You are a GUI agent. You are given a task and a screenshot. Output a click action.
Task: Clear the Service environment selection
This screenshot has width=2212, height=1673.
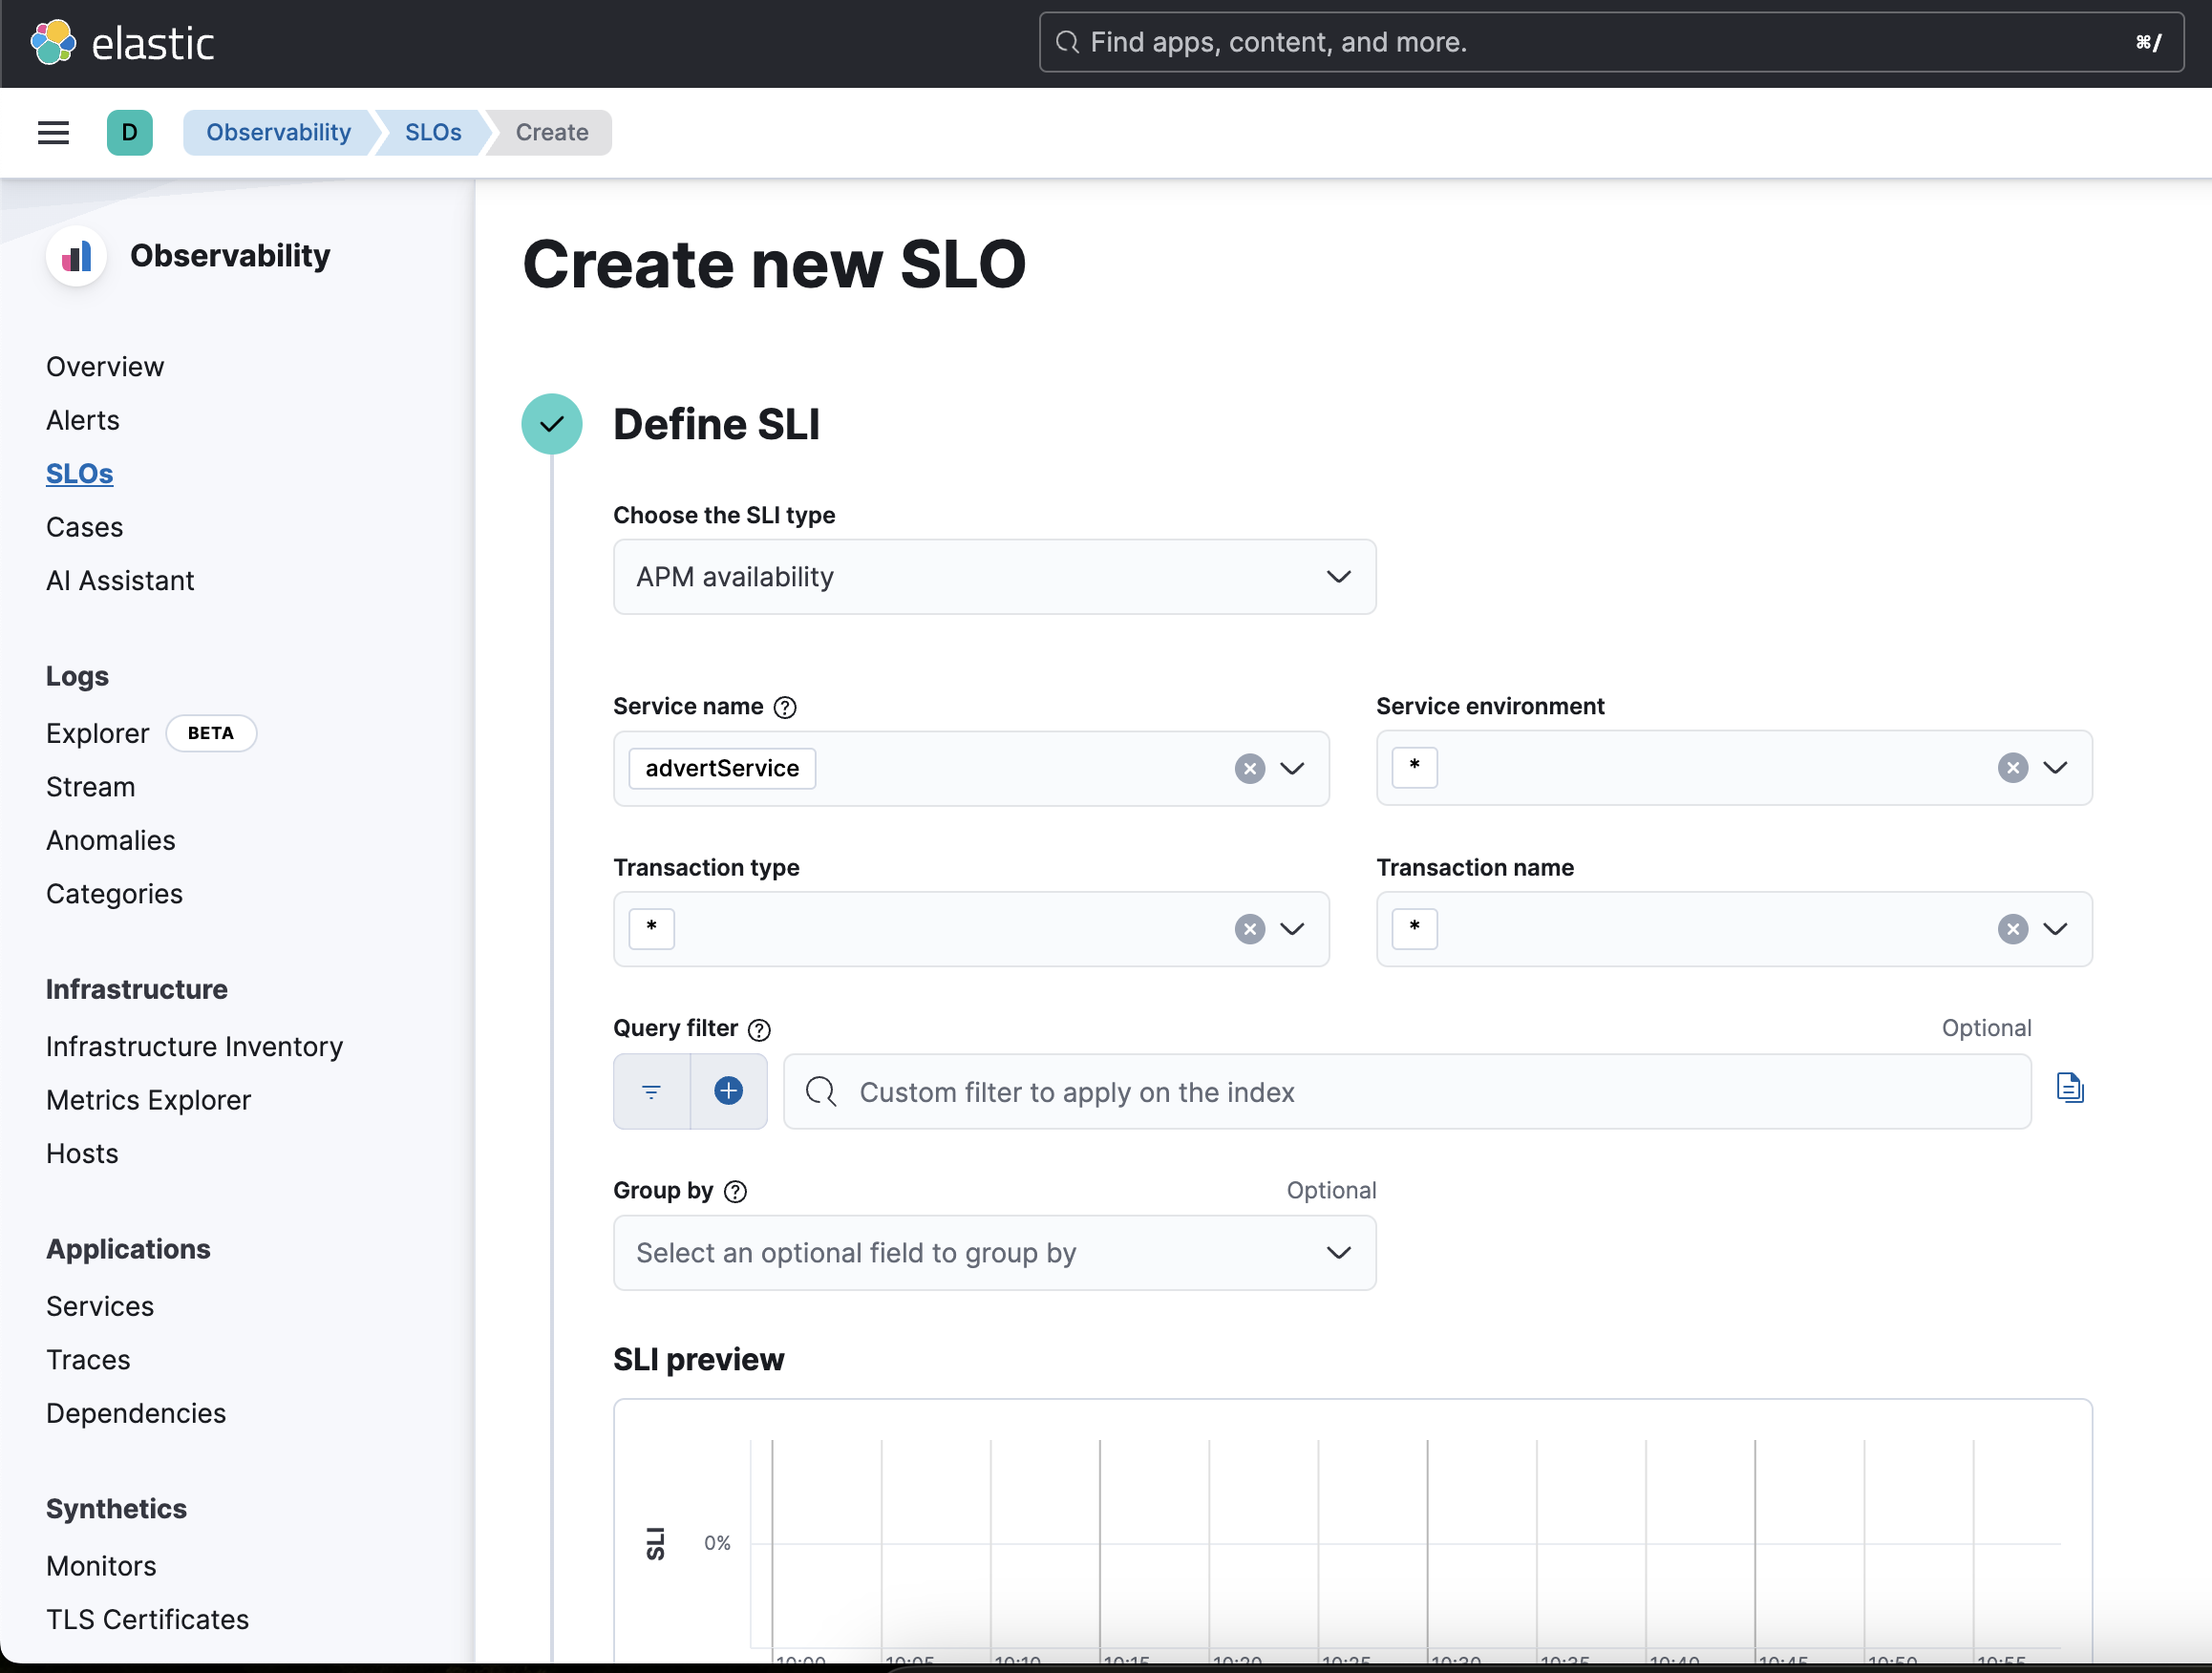(2013, 767)
